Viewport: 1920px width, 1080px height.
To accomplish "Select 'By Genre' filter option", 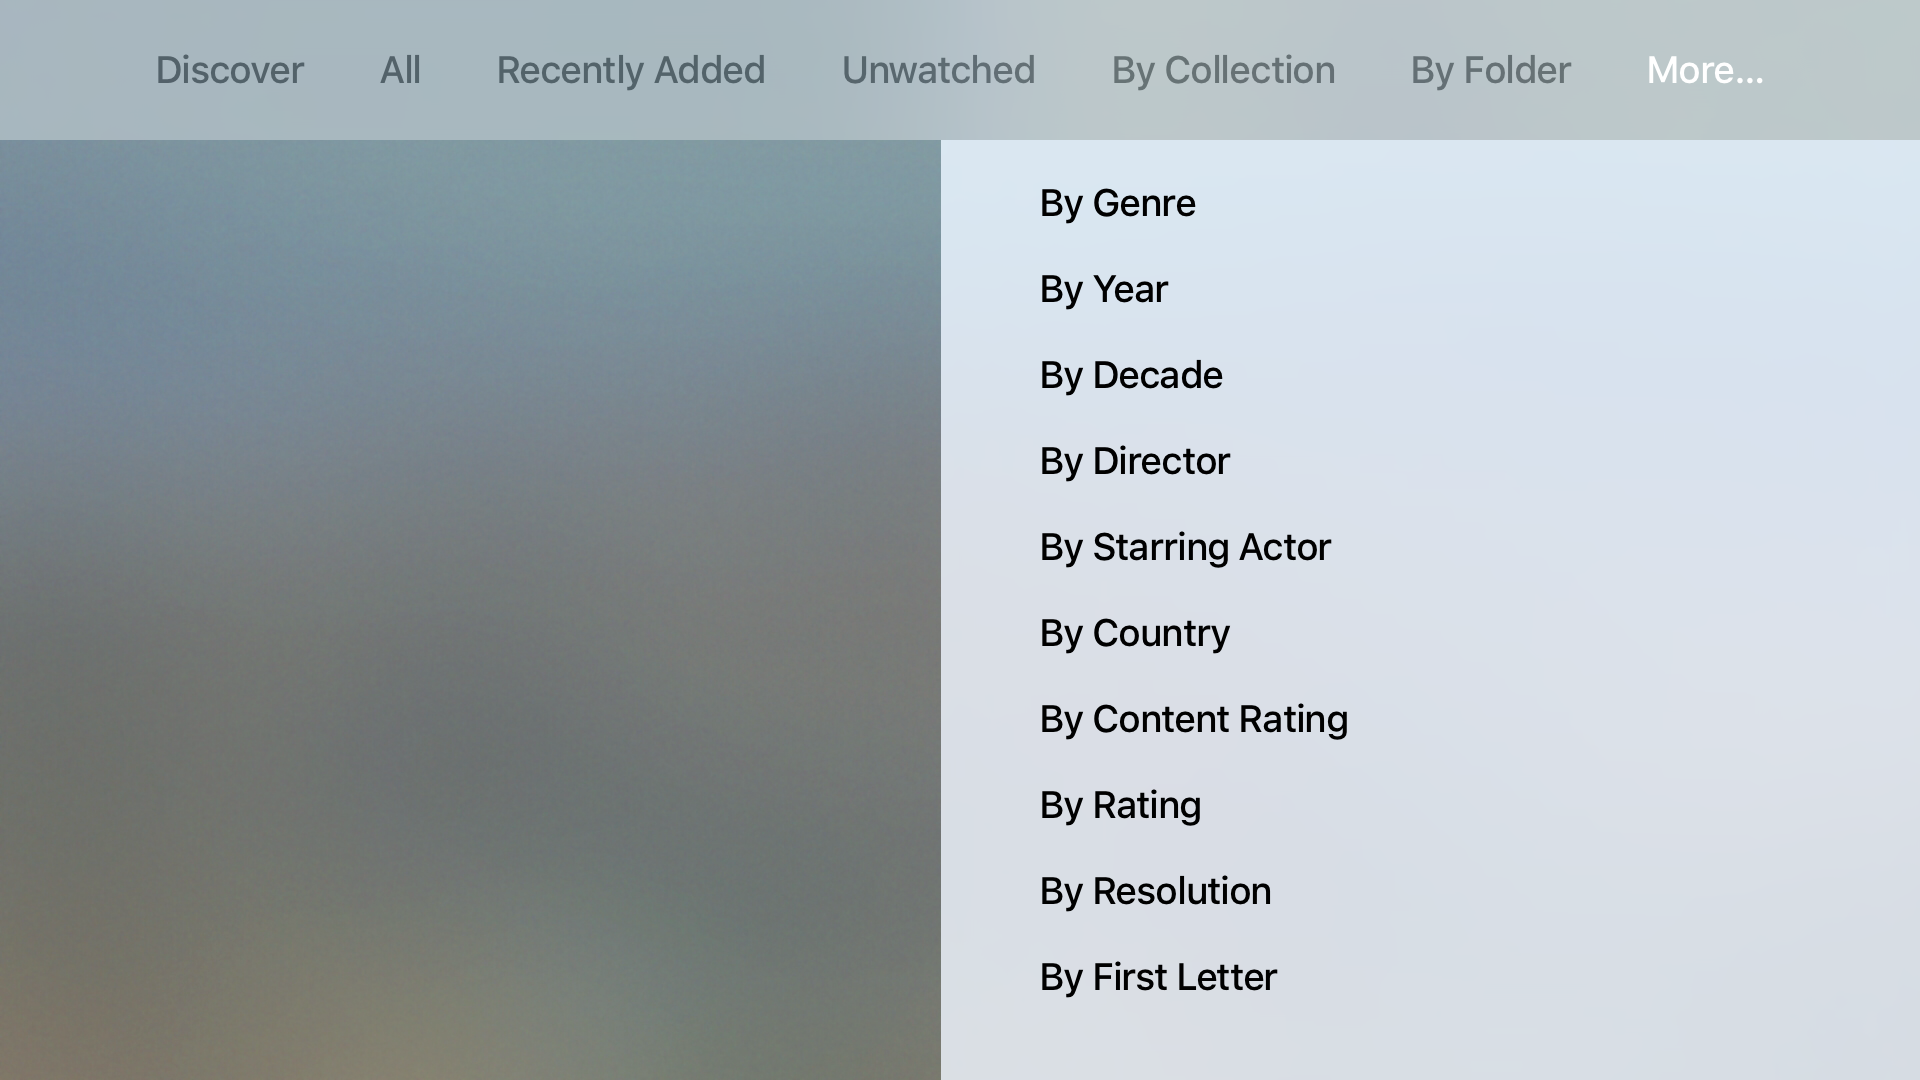I will (x=1117, y=202).
